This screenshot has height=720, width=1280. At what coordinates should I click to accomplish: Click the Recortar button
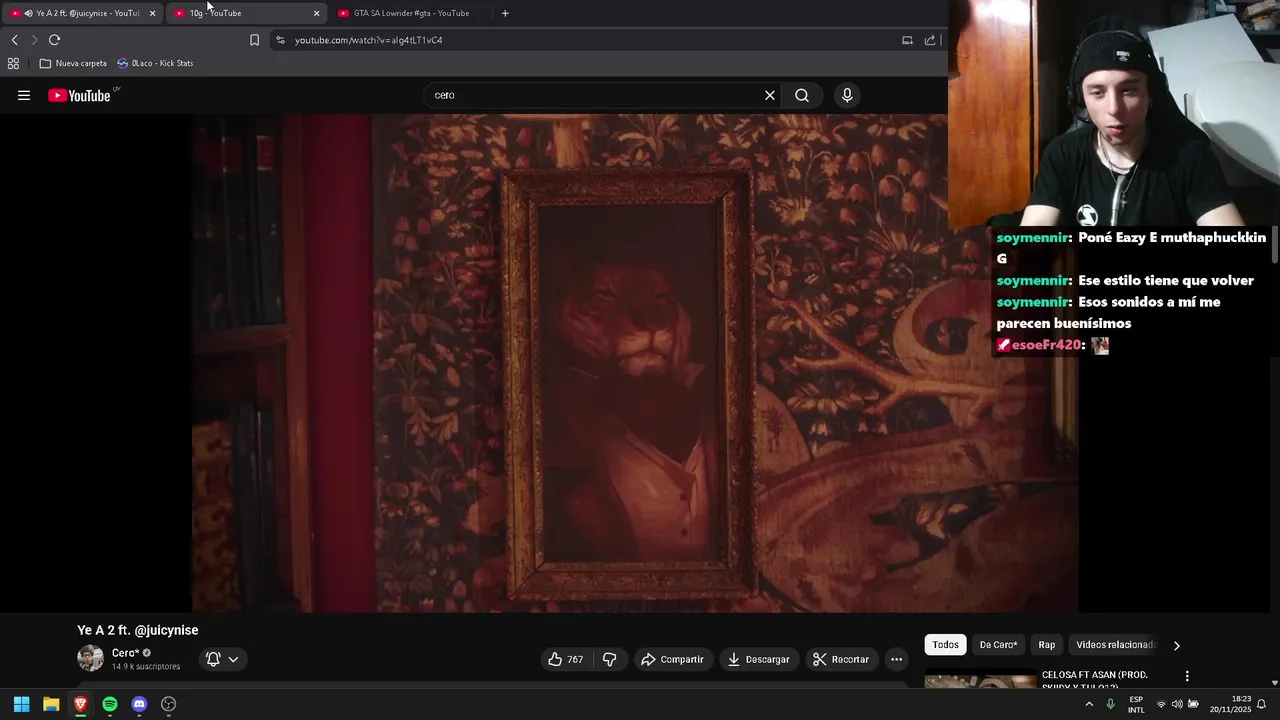(840, 659)
